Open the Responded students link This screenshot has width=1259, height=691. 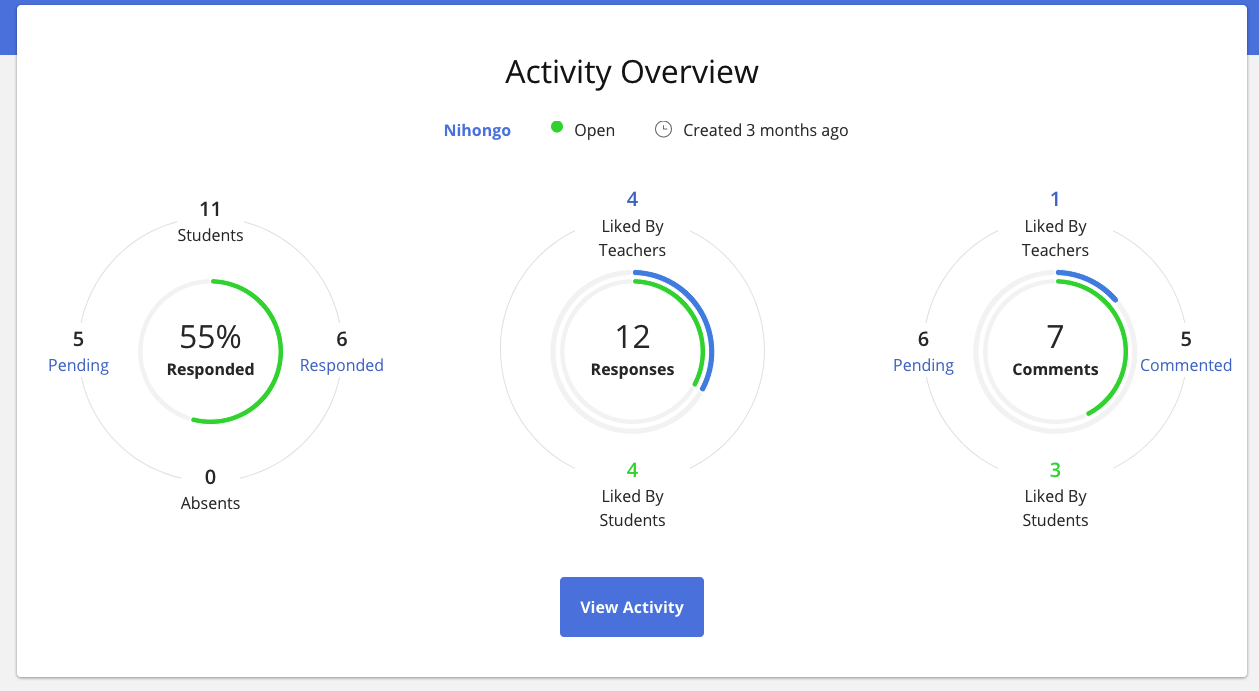(x=342, y=365)
